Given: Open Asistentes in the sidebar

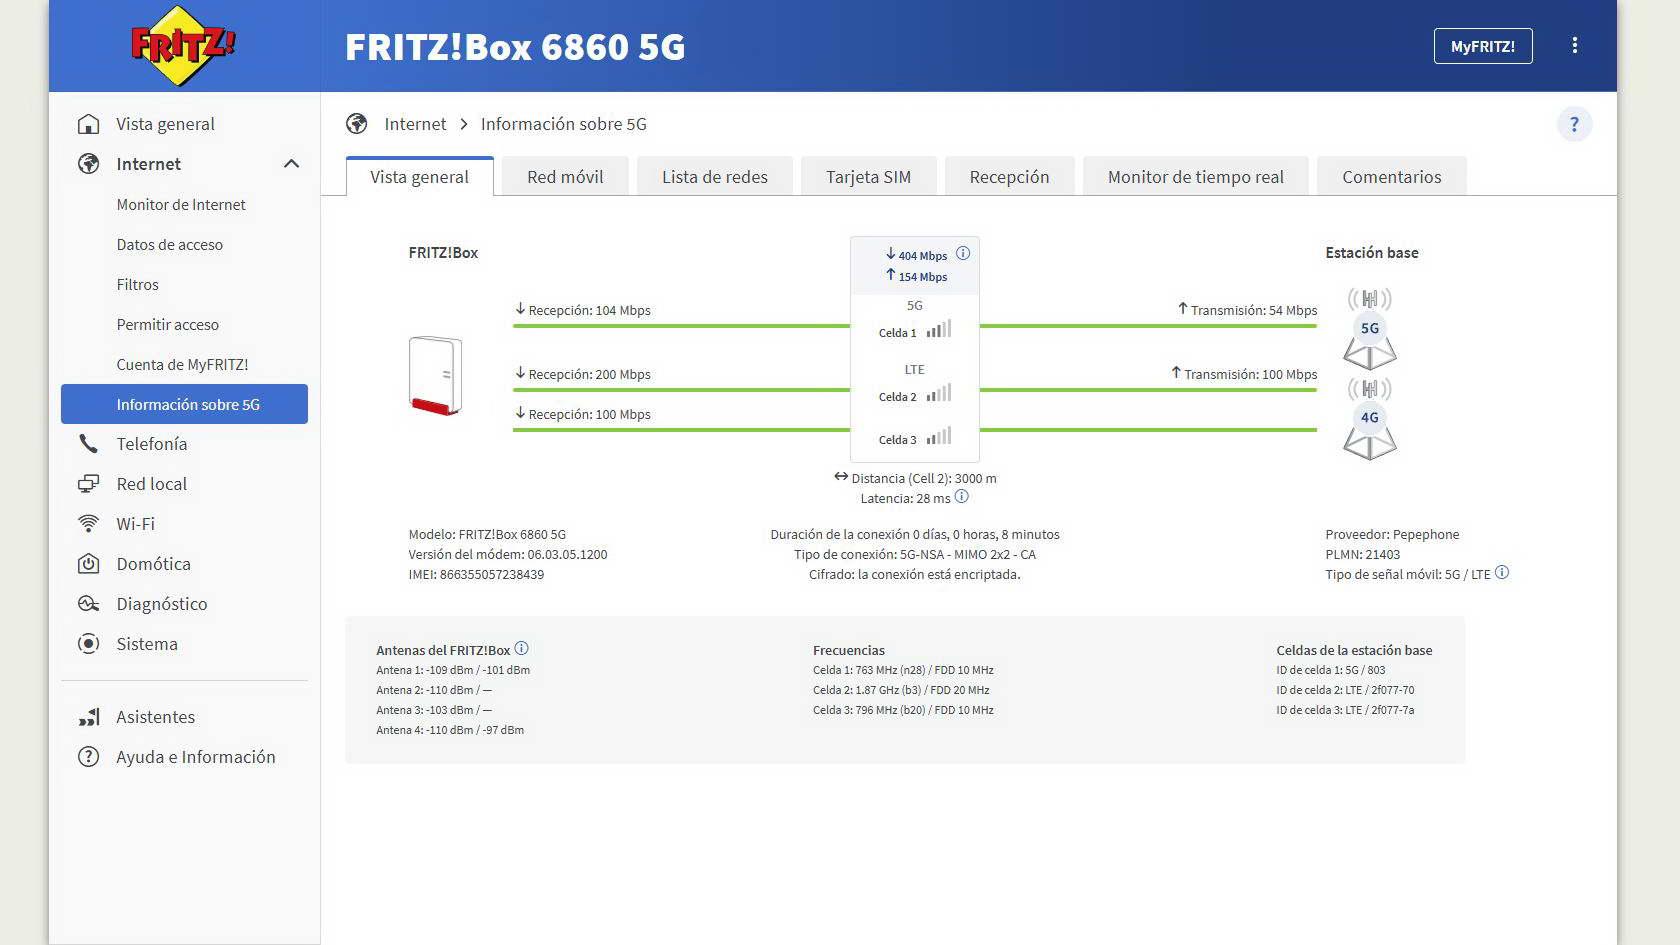Looking at the screenshot, I should point(185,717).
